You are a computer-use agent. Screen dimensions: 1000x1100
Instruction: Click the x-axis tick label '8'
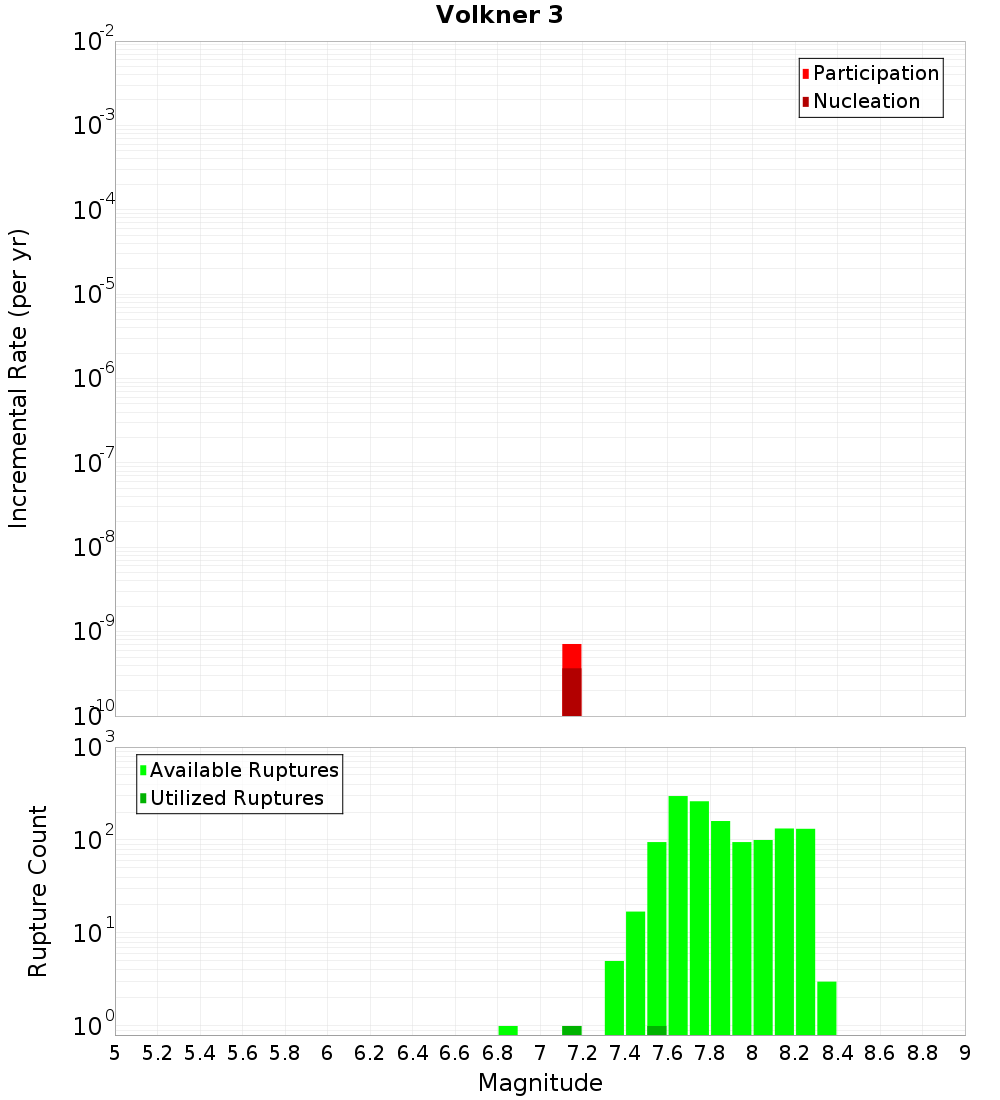[x=752, y=1054]
